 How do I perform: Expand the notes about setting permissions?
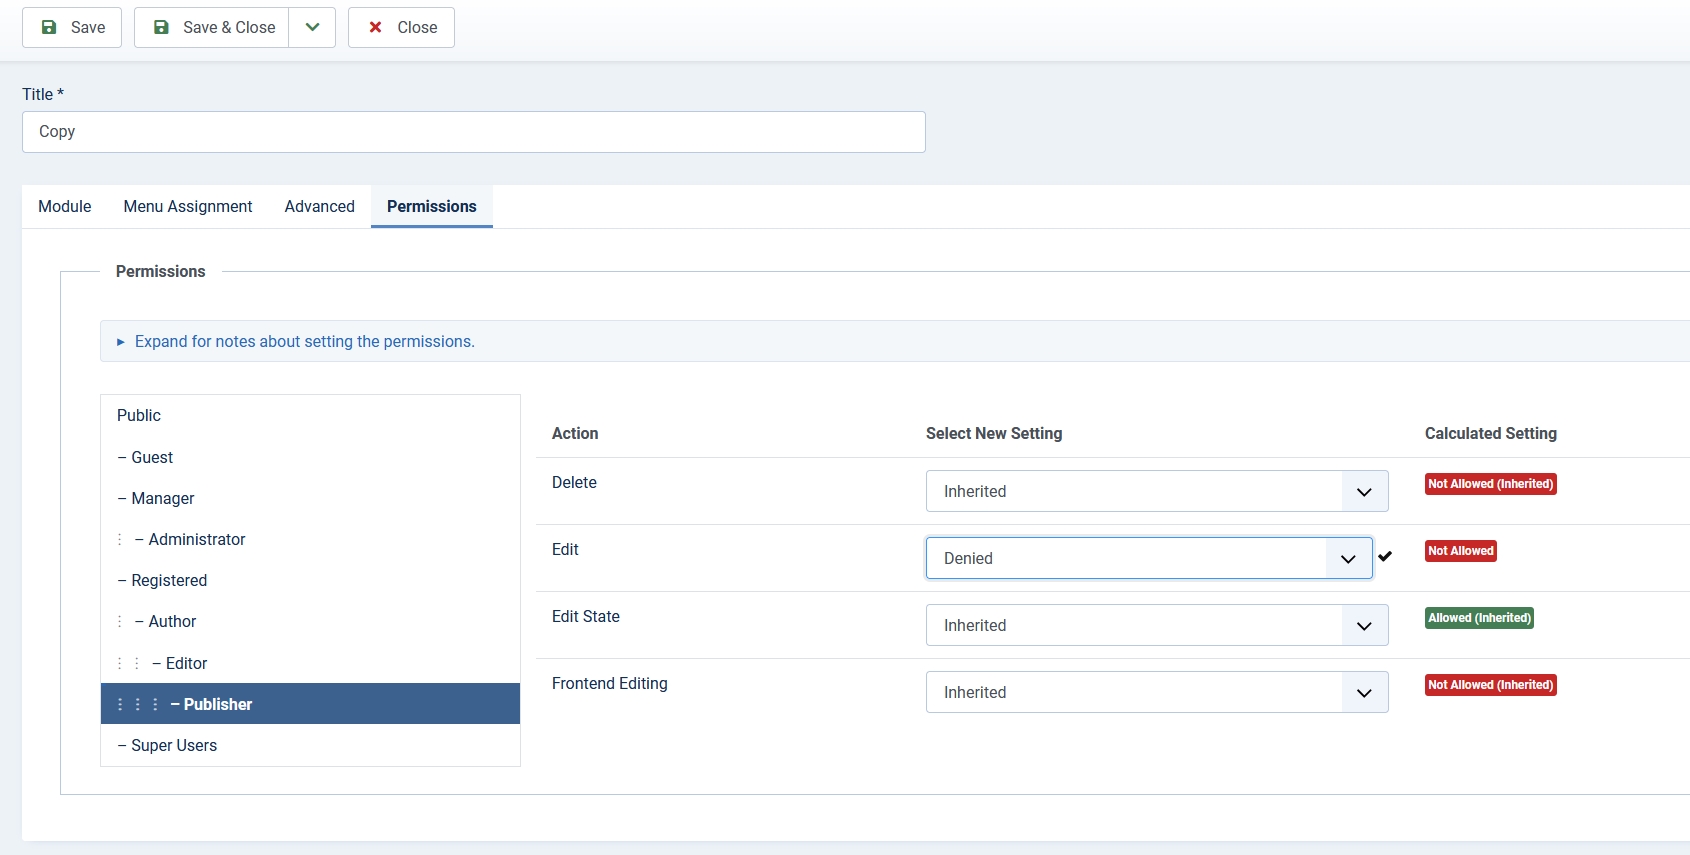(x=304, y=341)
